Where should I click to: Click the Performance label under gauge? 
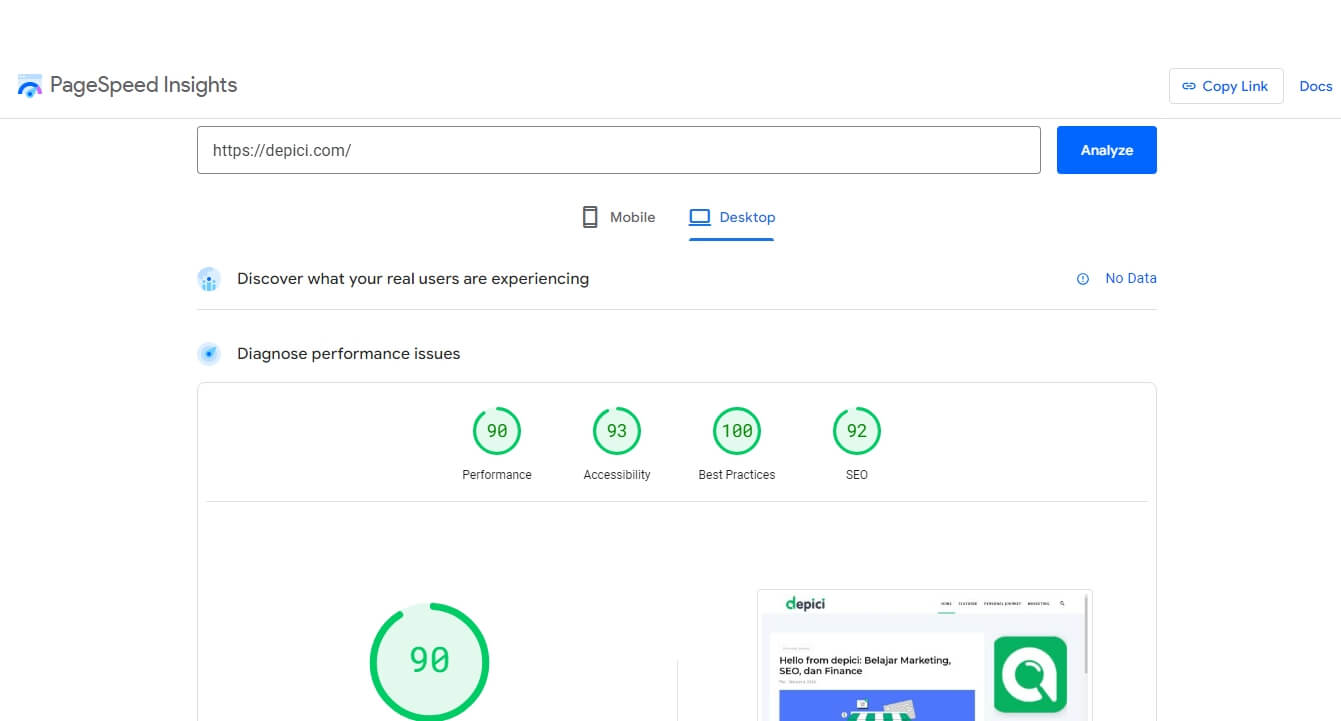(x=497, y=475)
